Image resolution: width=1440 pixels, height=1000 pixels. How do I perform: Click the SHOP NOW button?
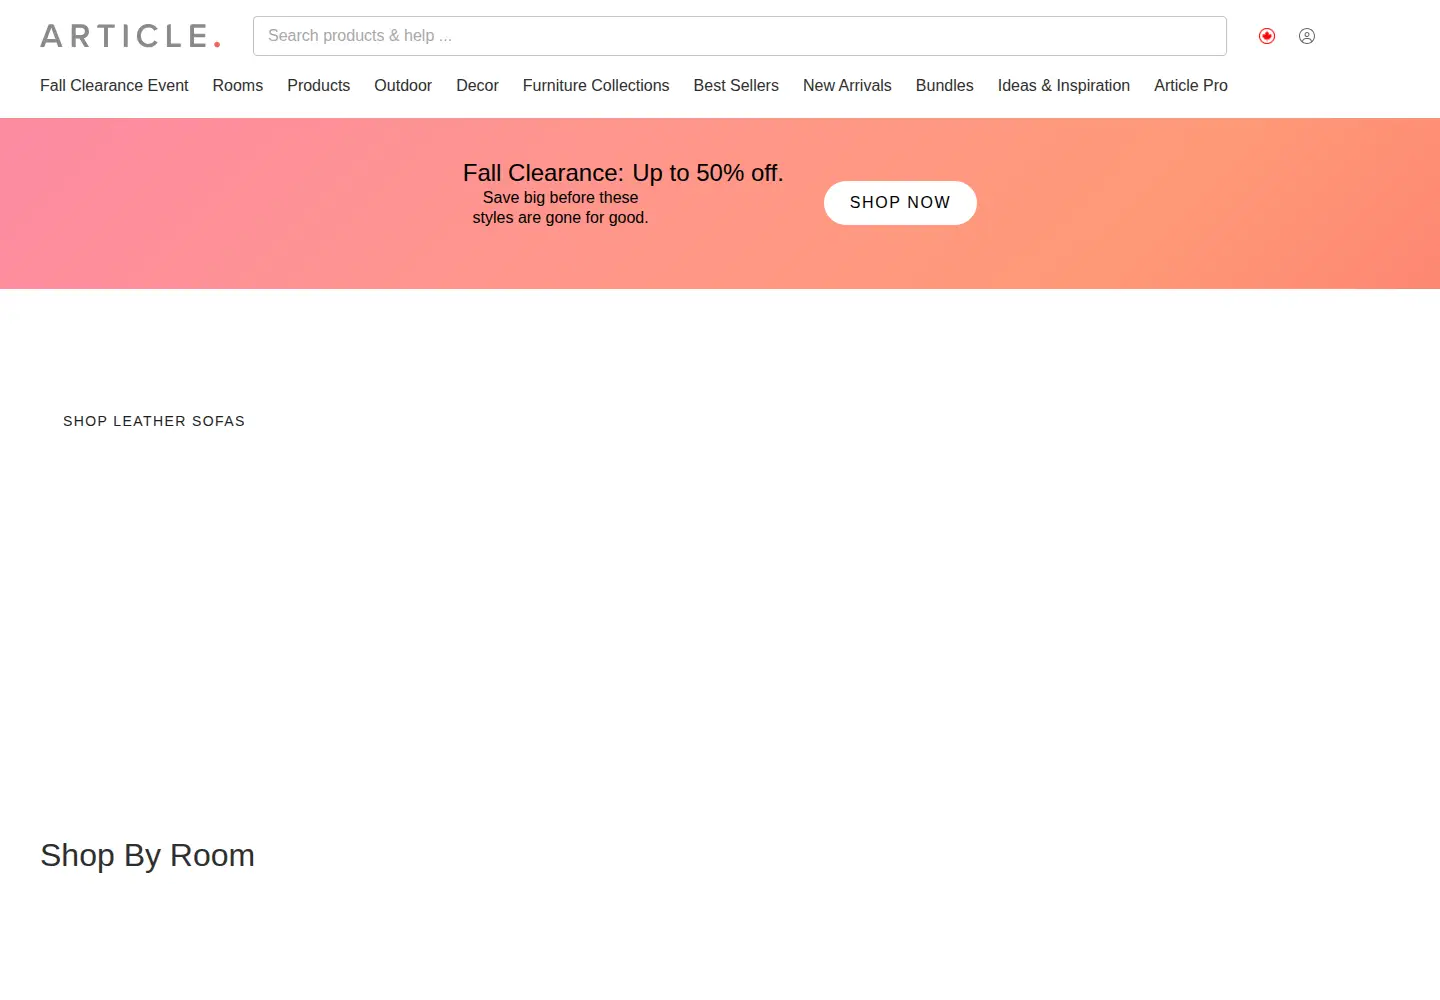(x=900, y=203)
